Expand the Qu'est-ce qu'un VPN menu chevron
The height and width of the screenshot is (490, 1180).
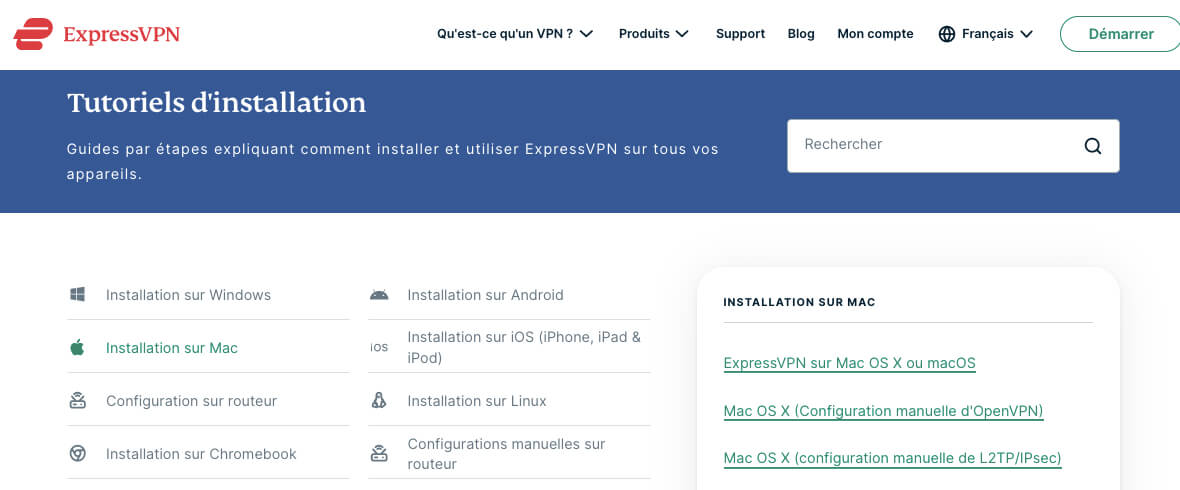pos(587,34)
